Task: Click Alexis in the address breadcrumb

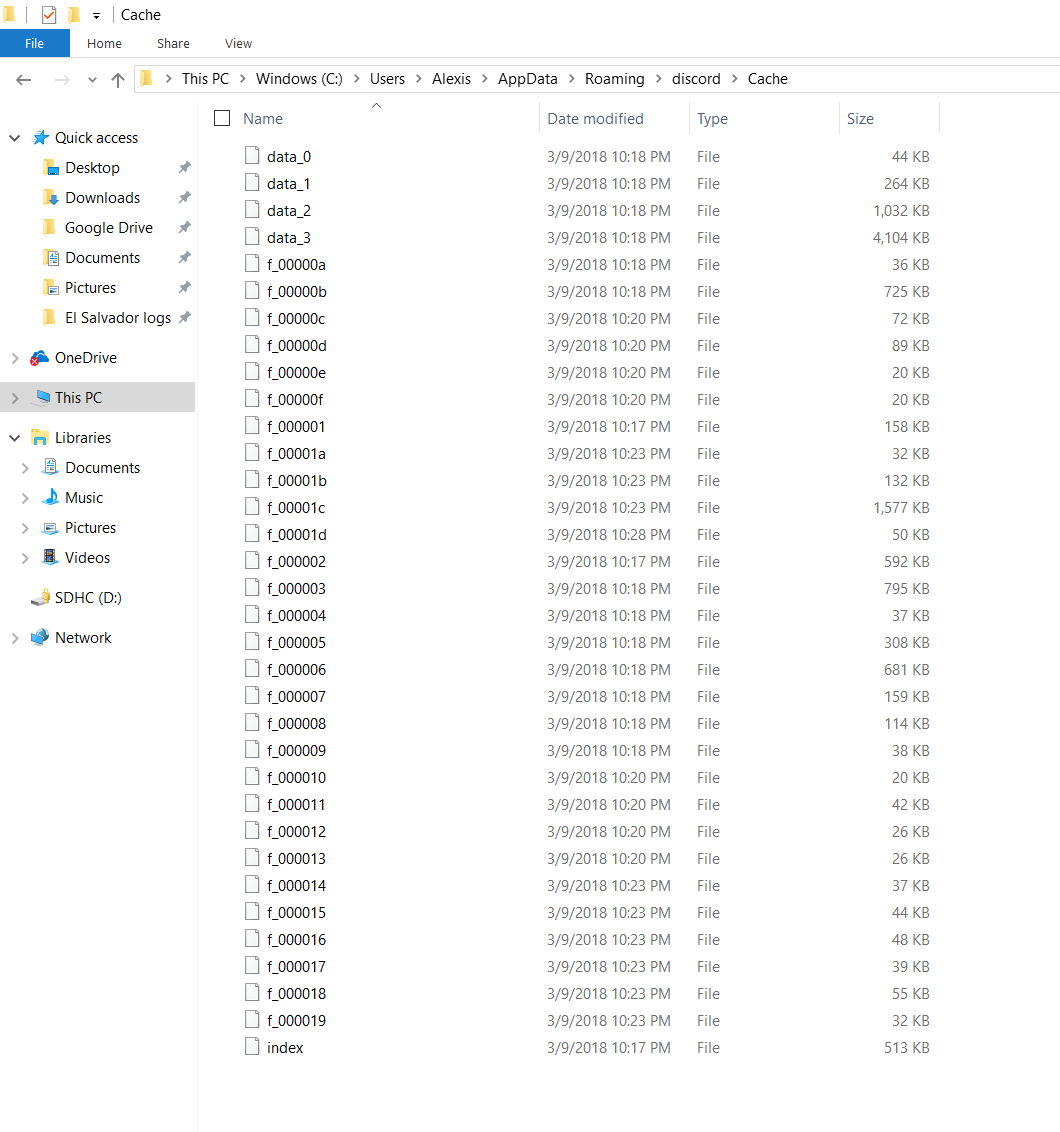Action: tap(451, 79)
